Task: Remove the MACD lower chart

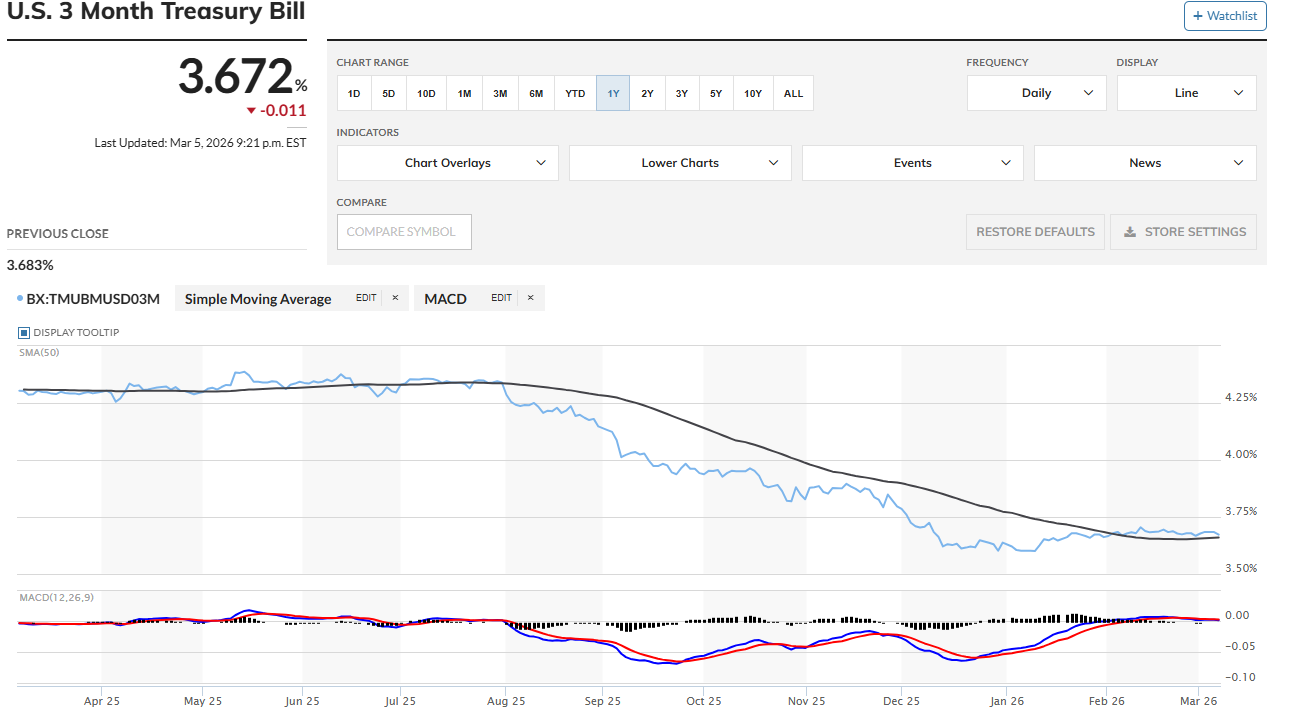Action: pos(530,298)
